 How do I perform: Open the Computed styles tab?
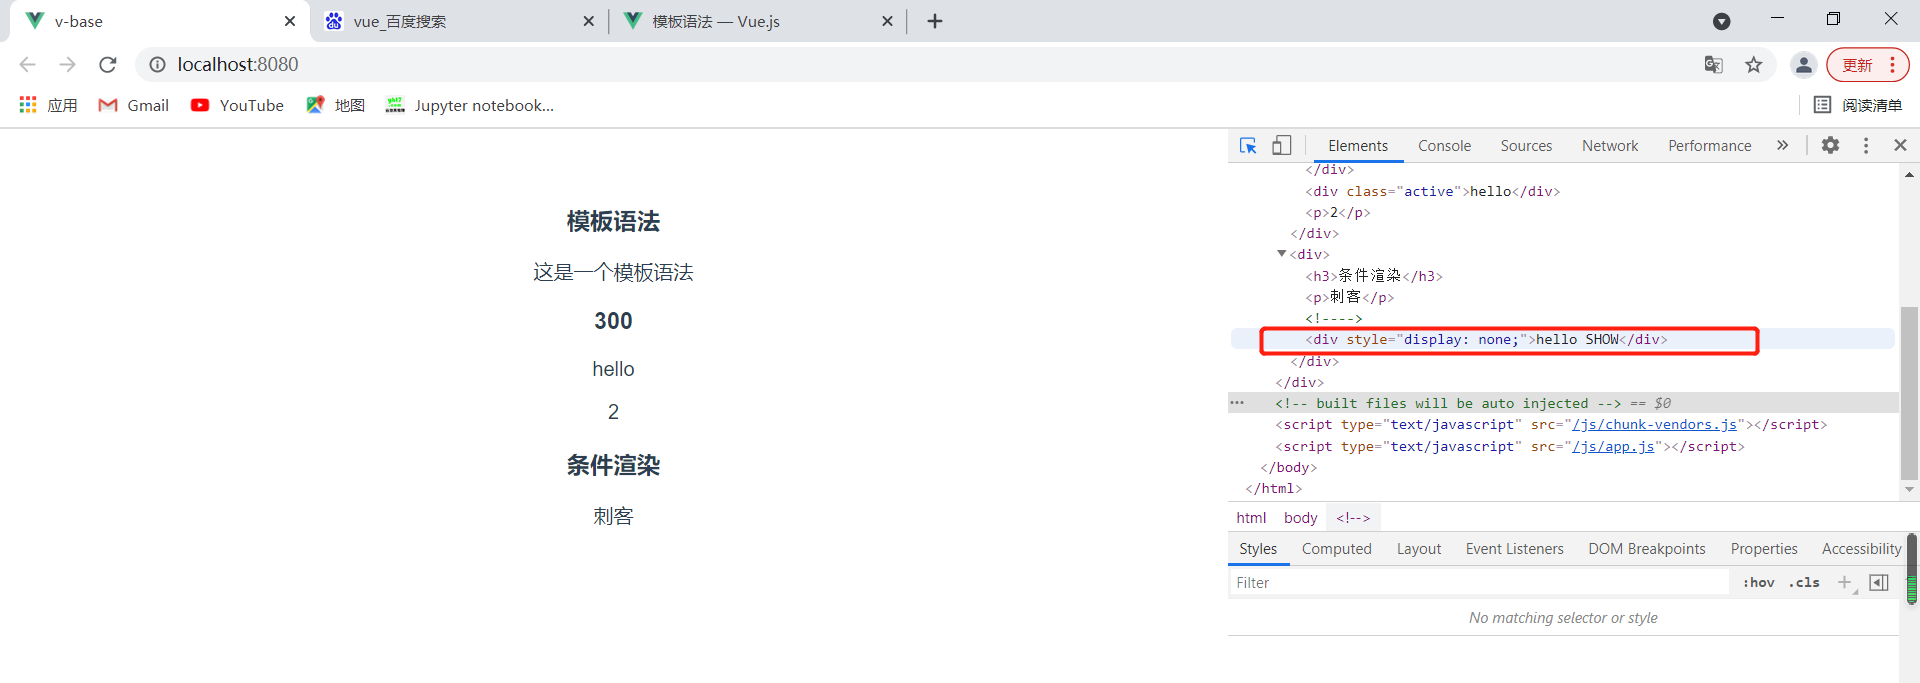[1336, 549]
